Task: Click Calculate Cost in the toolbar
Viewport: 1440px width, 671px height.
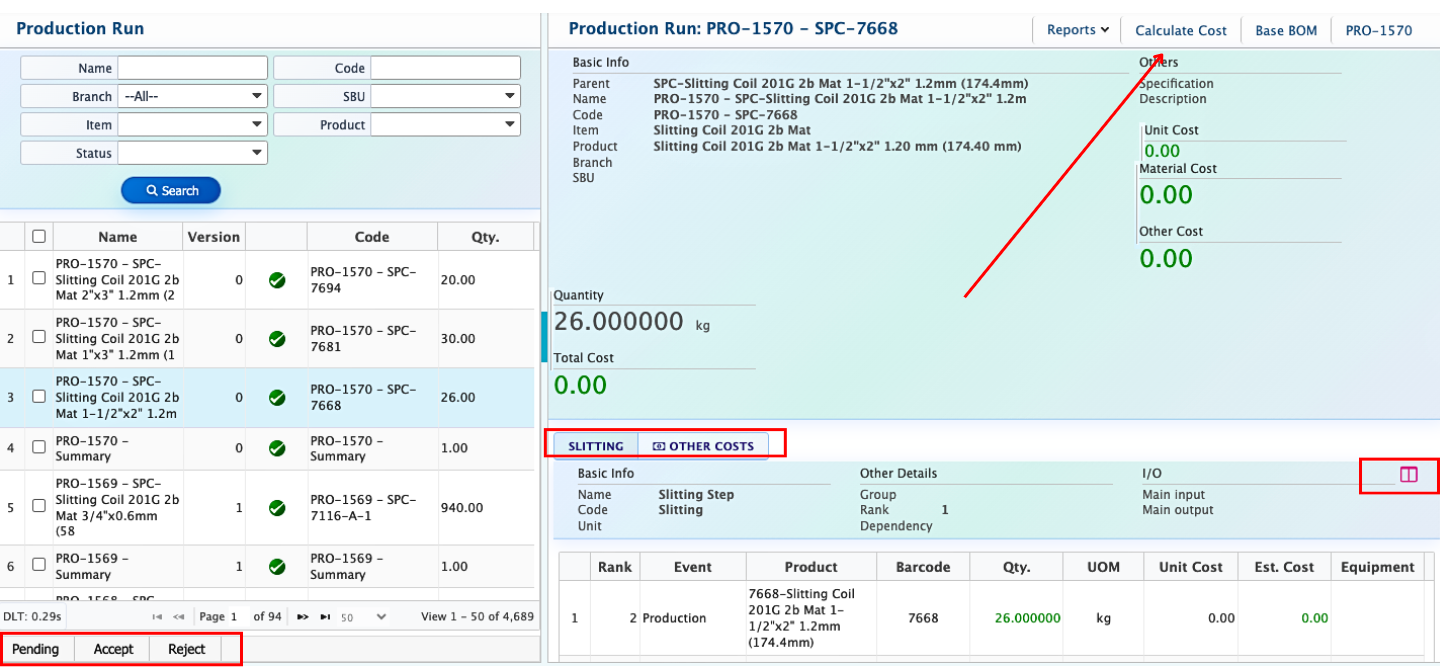Action: point(1180,30)
